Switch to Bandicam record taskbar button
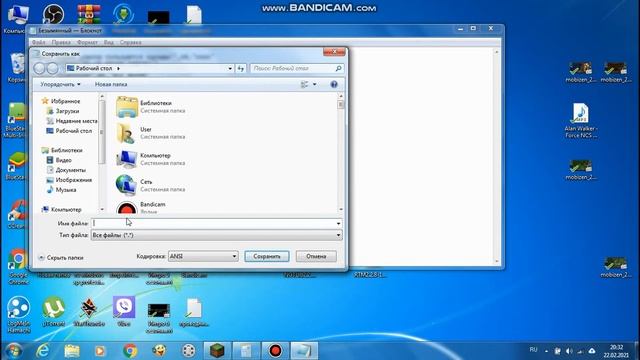Viewport: 640px width, 360px height. (x=276, y=351)
